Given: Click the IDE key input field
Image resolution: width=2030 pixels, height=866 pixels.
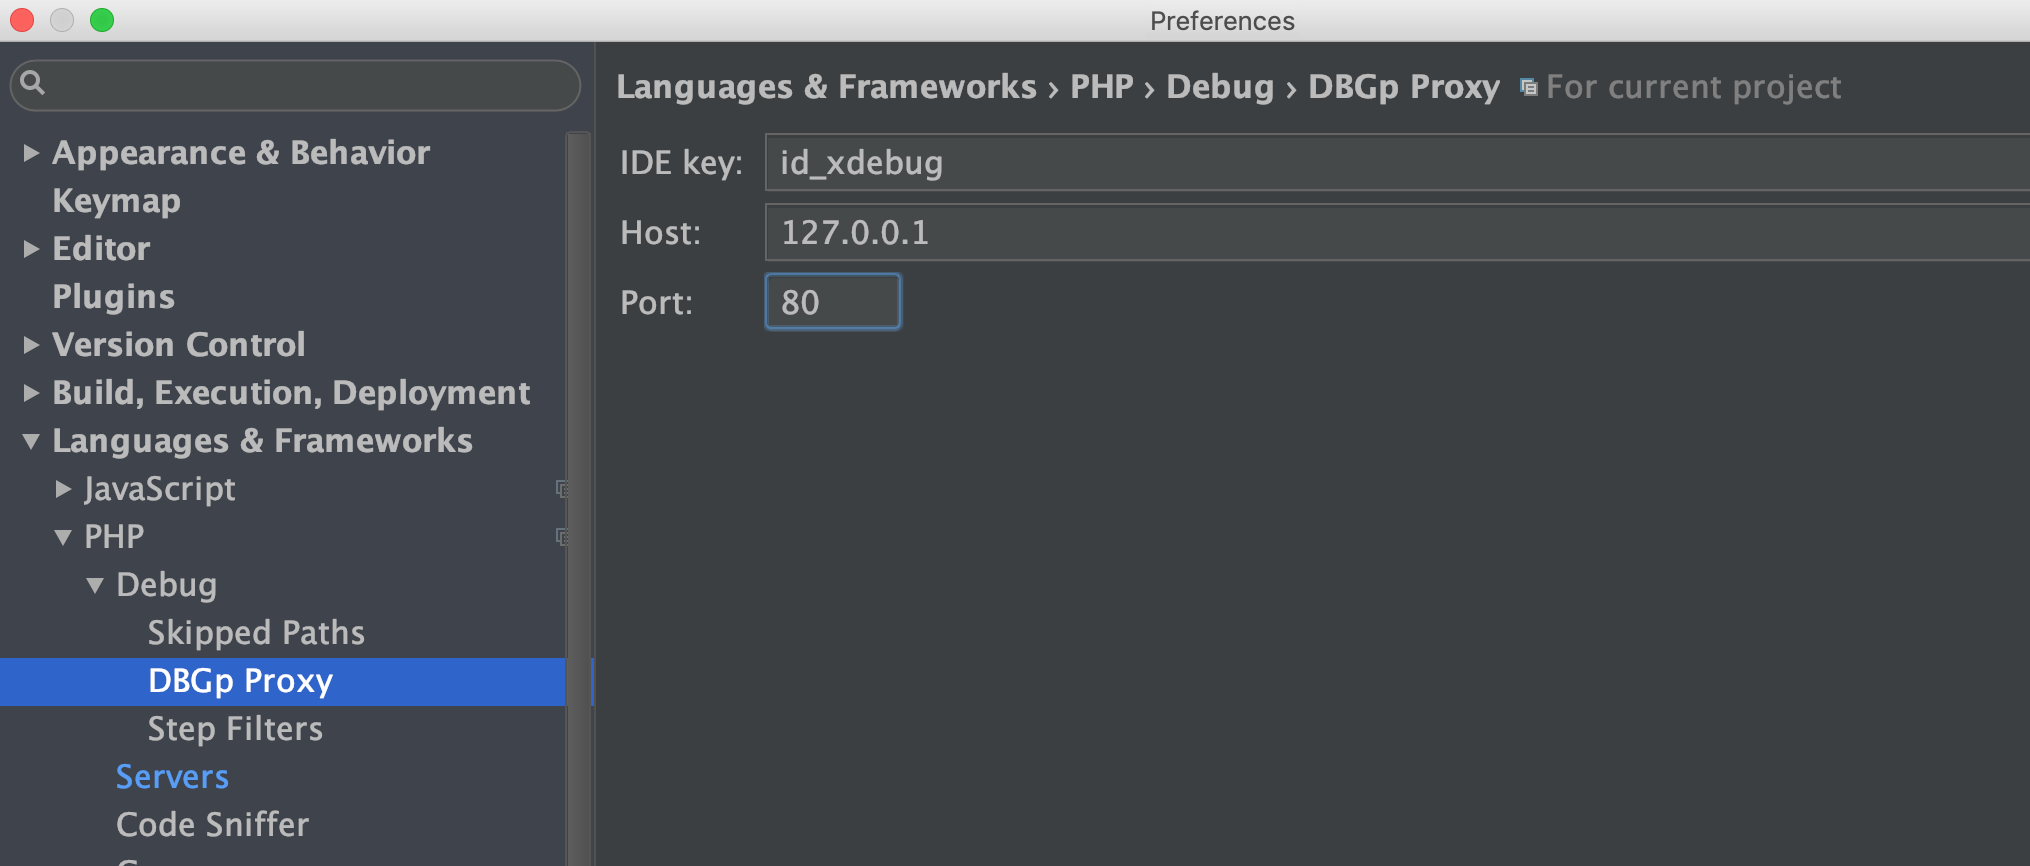Looking at the screenshot, I should point(1397,162).
